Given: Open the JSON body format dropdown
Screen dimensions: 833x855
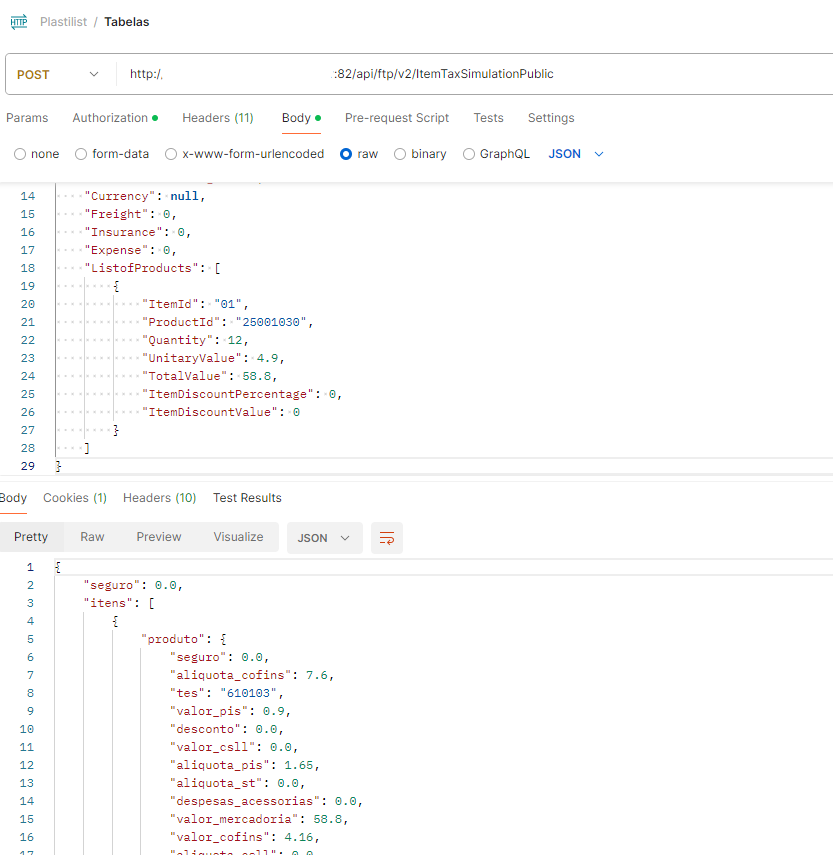Looking at the screenshot, I should pyautogui.click(x=577, y=154).
